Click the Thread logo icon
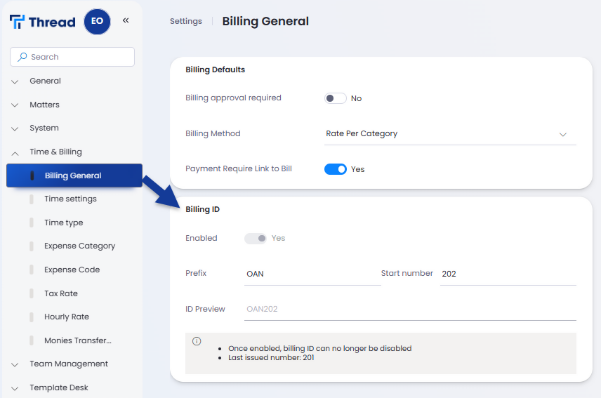Image resolution: width=601 pixels, height=398 pixels. coord(17,22)
